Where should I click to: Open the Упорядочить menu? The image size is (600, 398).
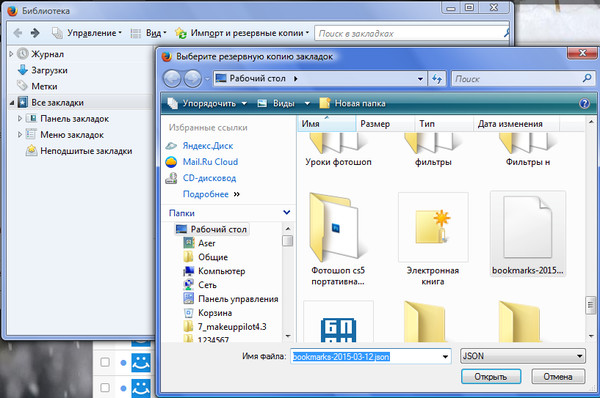(x=208, y=103)
